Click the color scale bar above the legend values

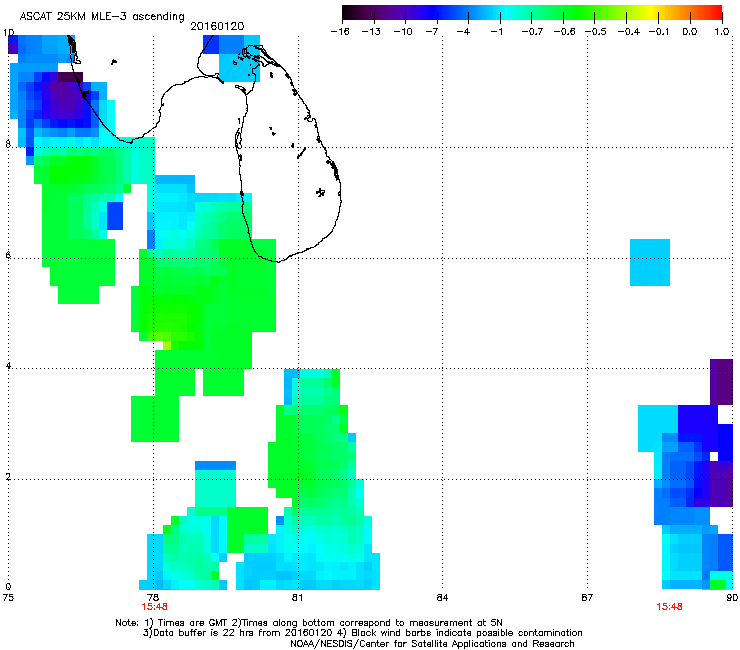tap(532, 13)
